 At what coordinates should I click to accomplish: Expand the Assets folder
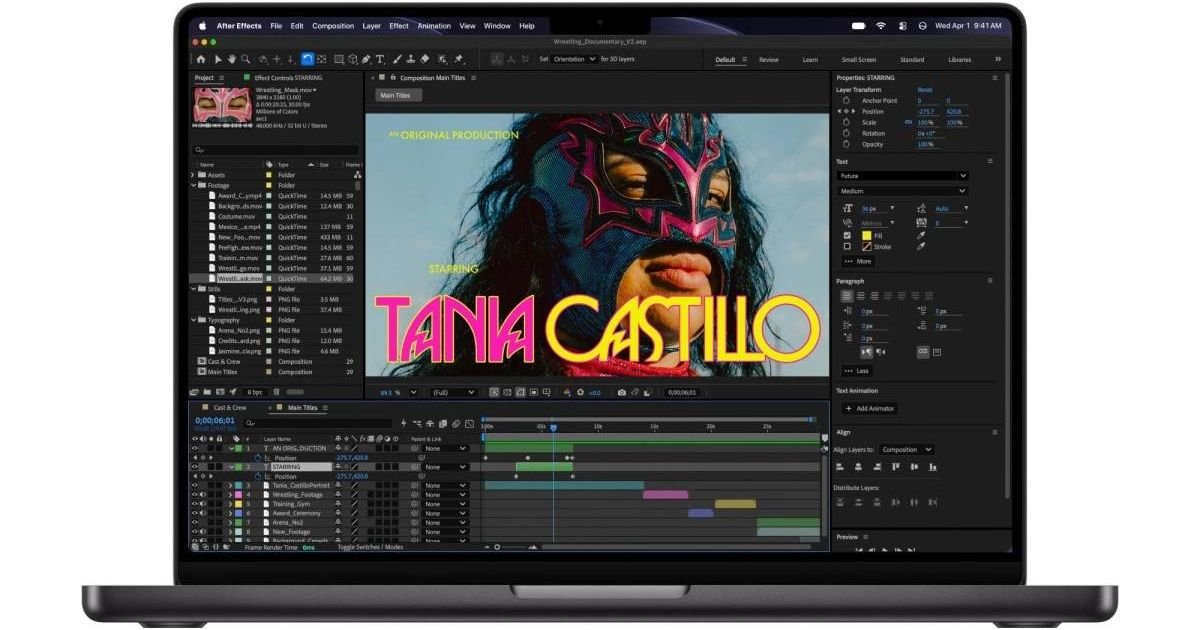[193, 175]
